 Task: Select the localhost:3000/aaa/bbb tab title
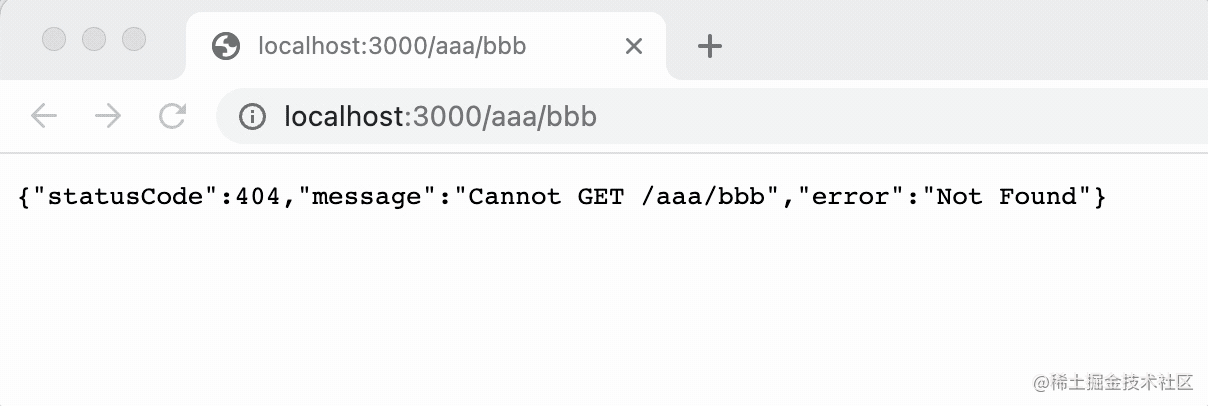tap(392, 46)
